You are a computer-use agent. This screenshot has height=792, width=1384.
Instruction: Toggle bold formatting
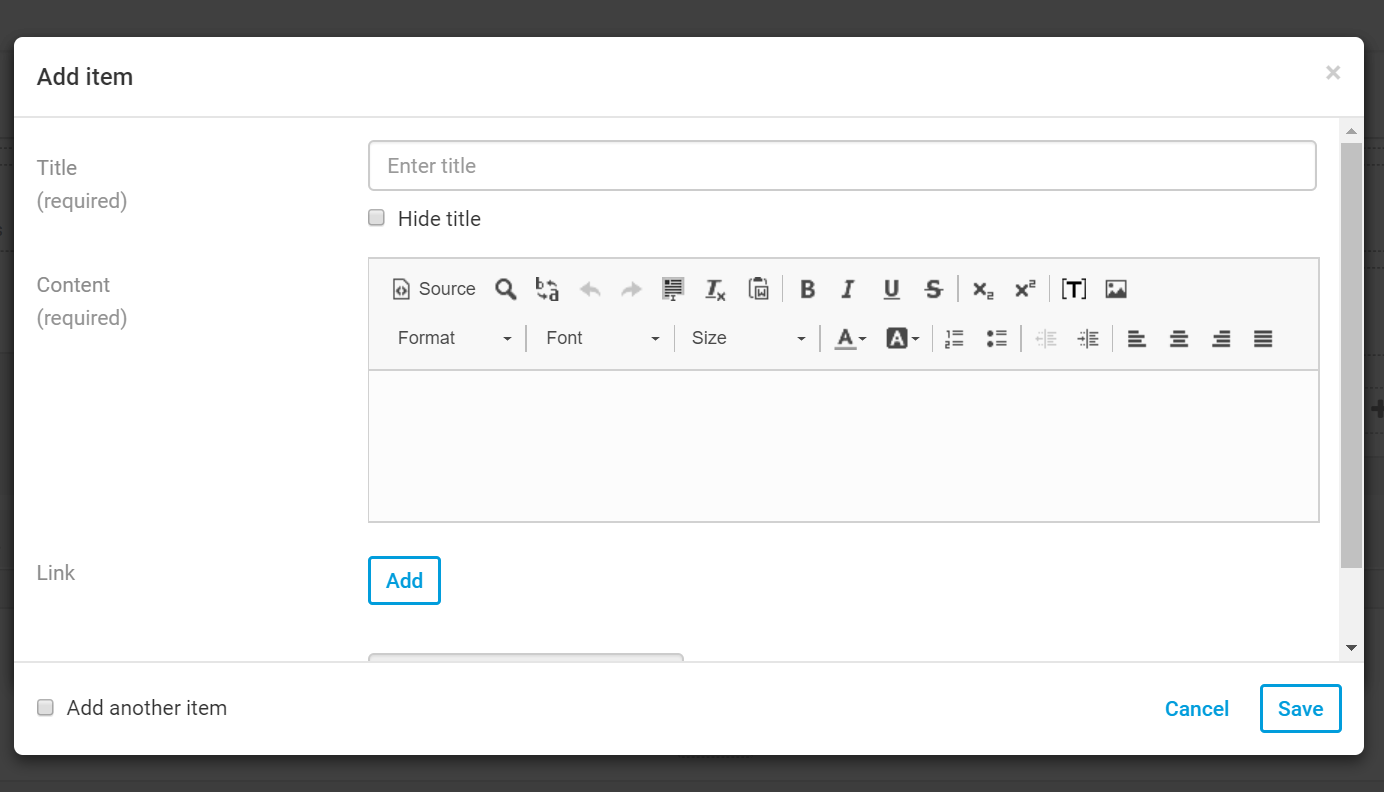click(807, 289)
